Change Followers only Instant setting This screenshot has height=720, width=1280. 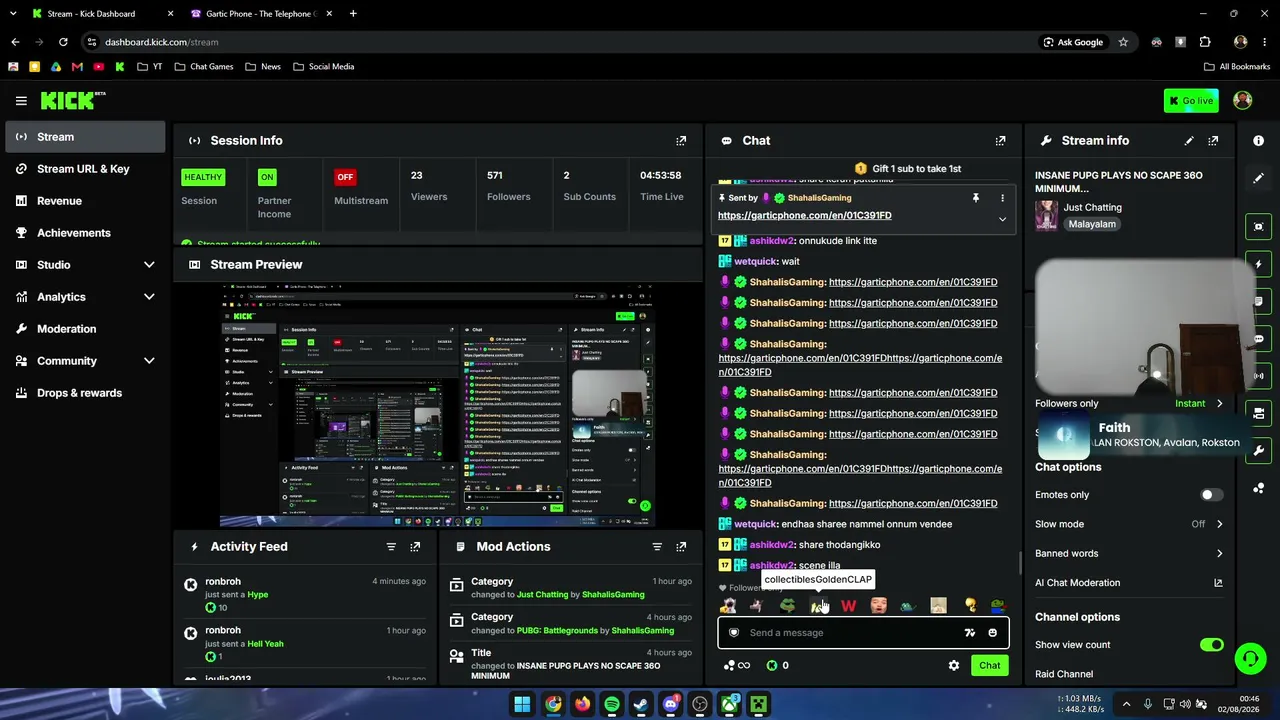pos(1199,404)
